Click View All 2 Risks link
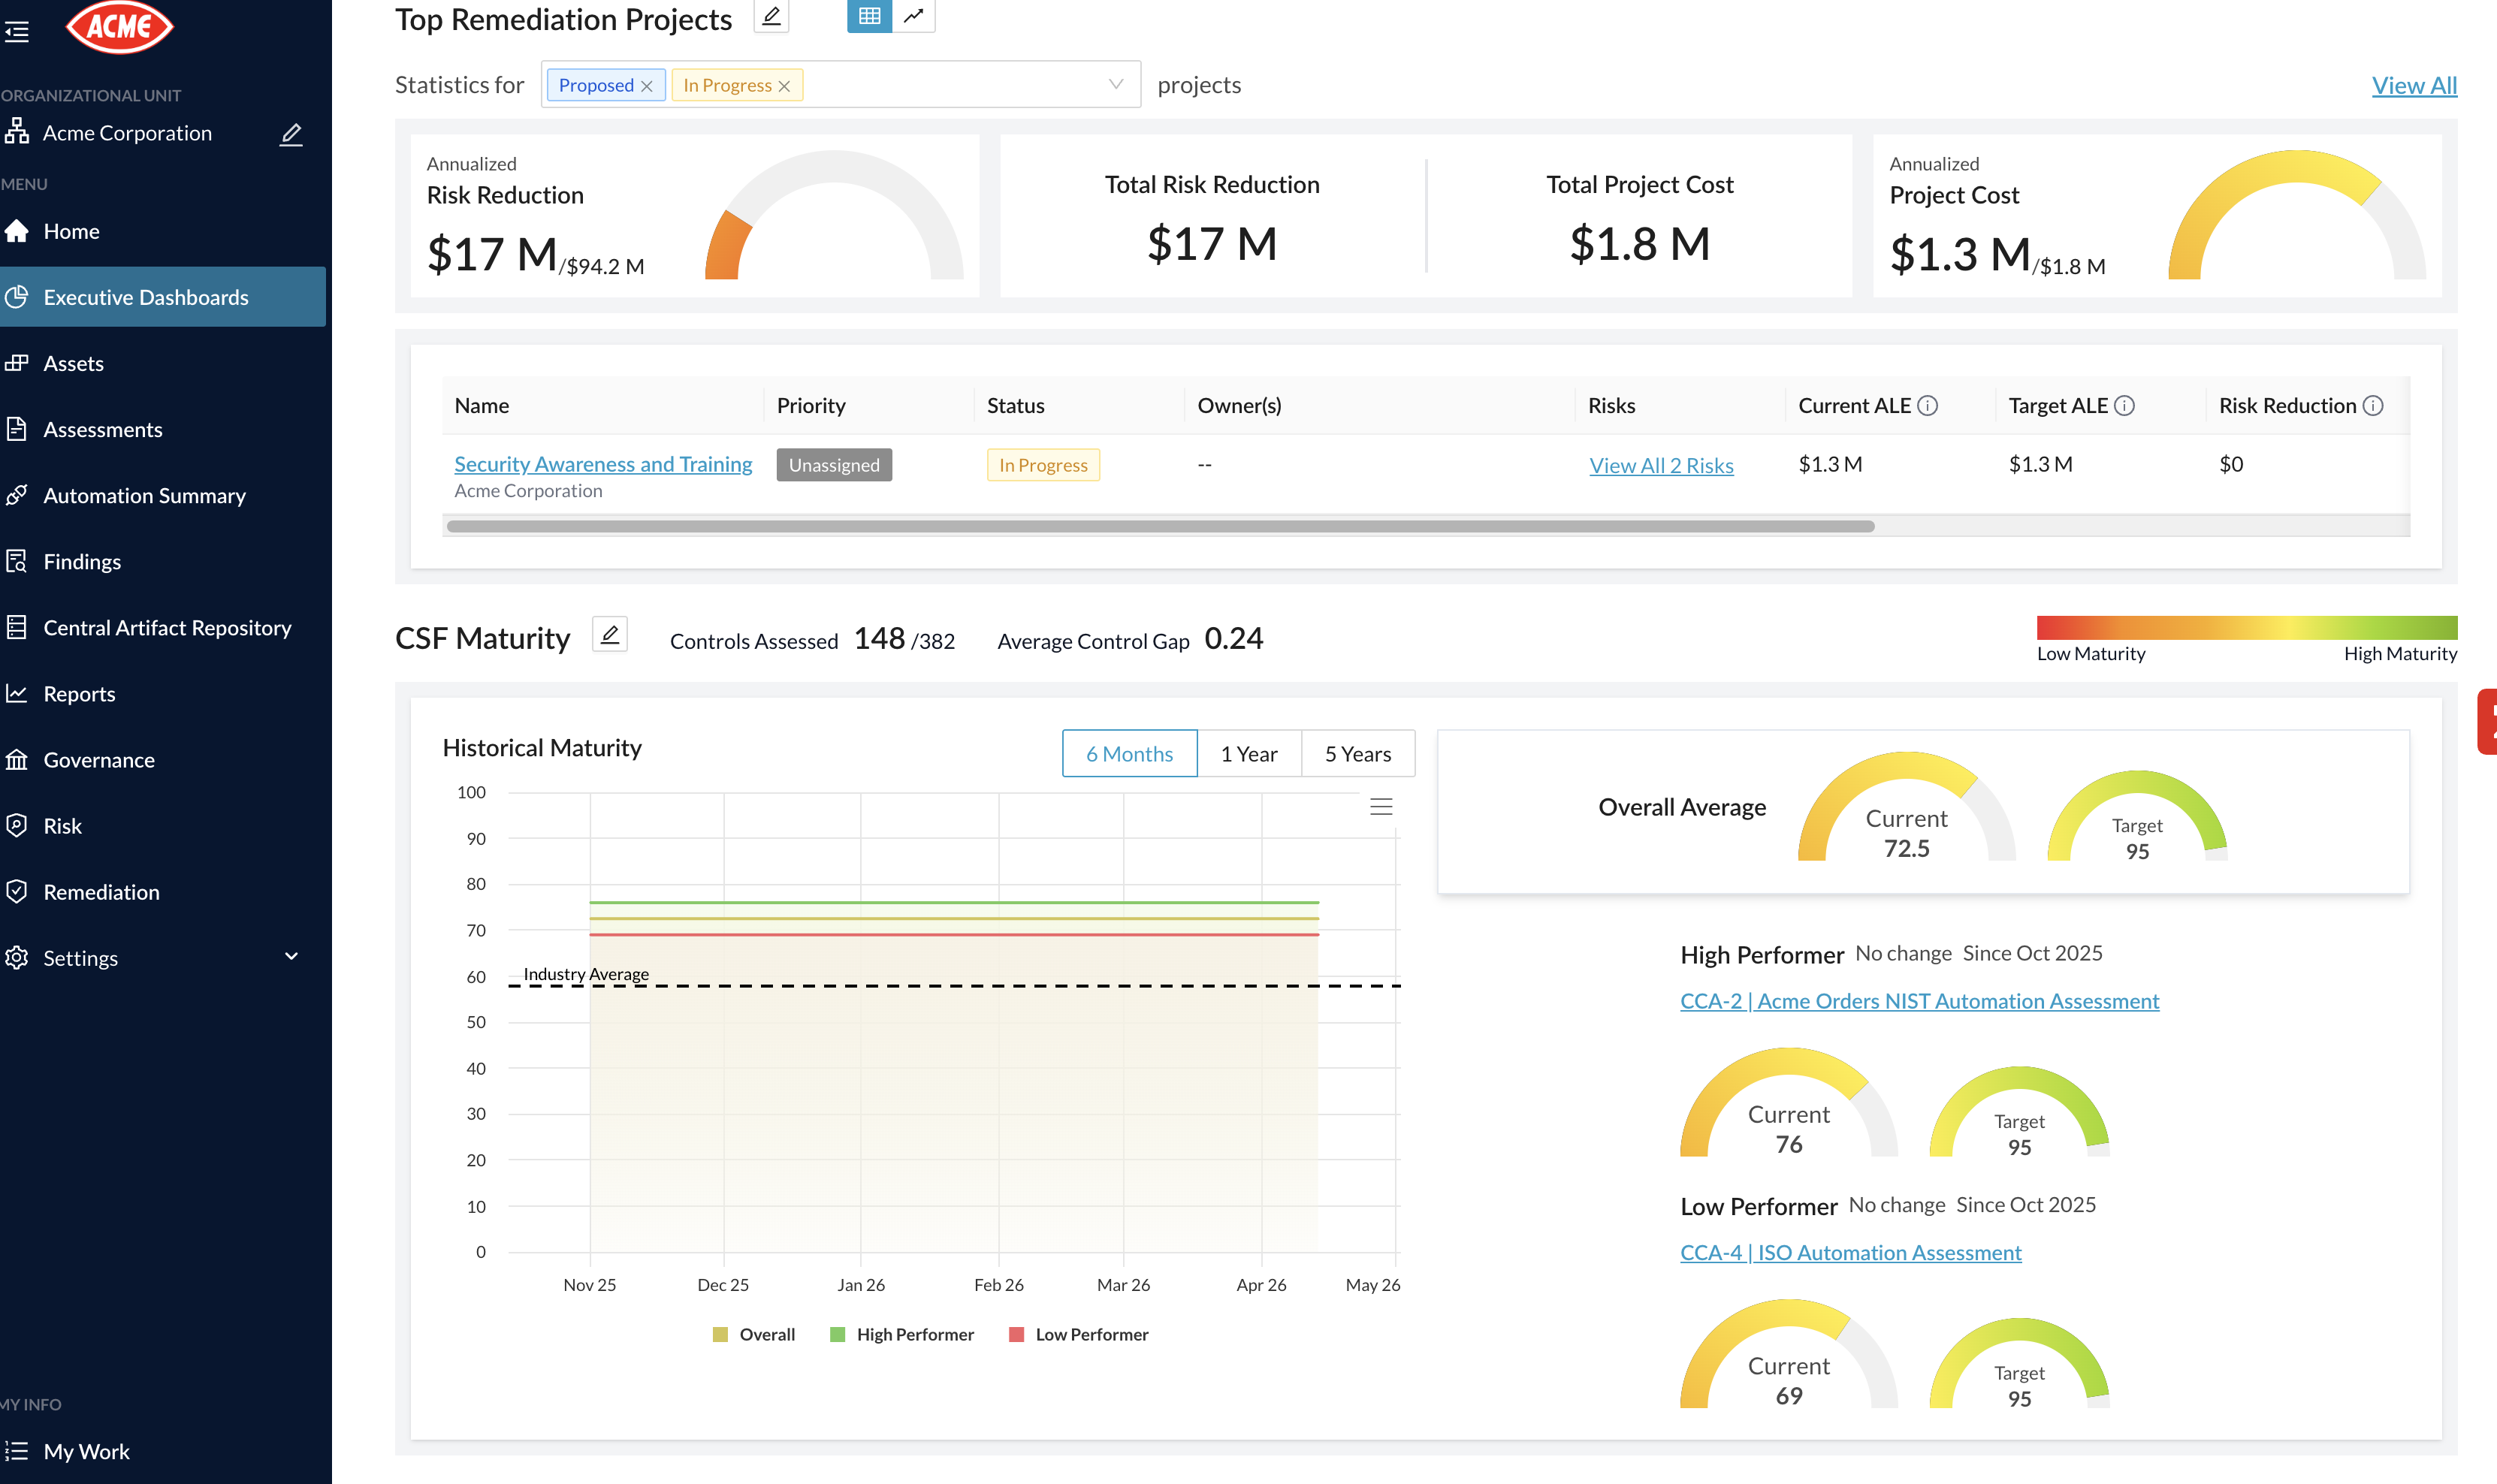Screen dimensions: 2497x1484 (1661, 465)
